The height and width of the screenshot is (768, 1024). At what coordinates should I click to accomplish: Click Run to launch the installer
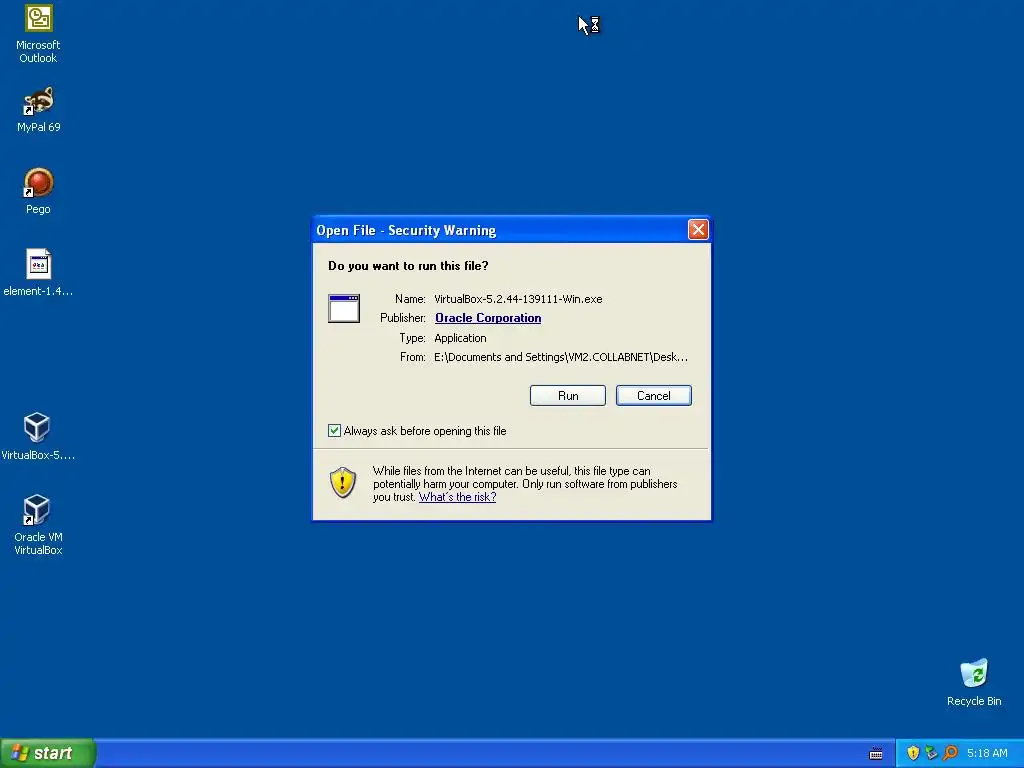(568, 396)
